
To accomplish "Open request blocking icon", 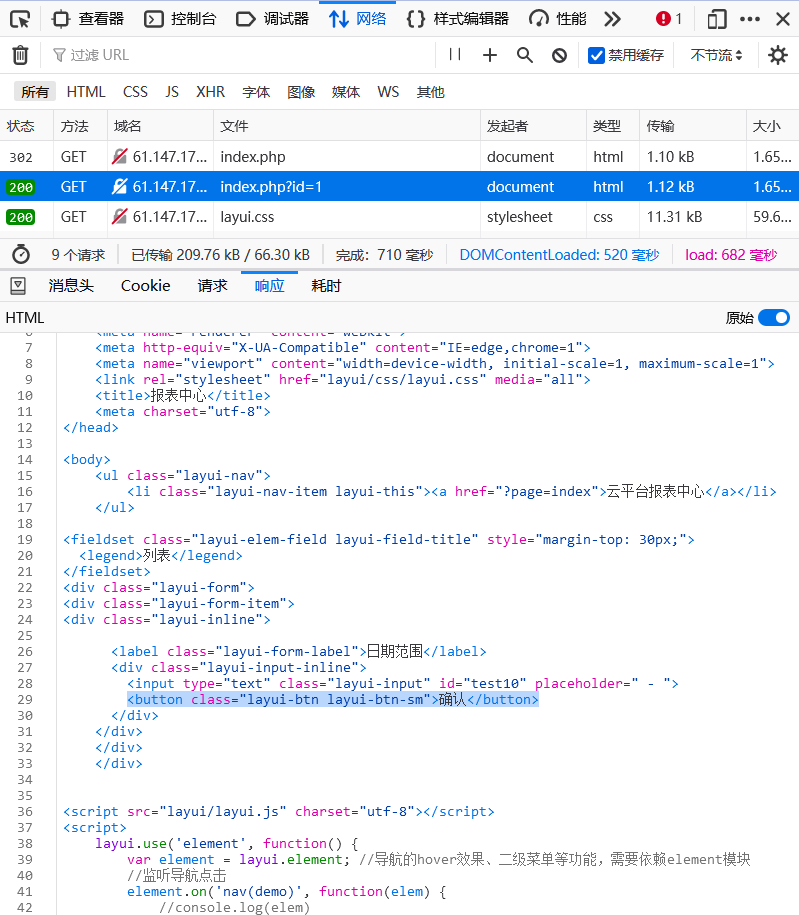I will (x=559, y=55).
